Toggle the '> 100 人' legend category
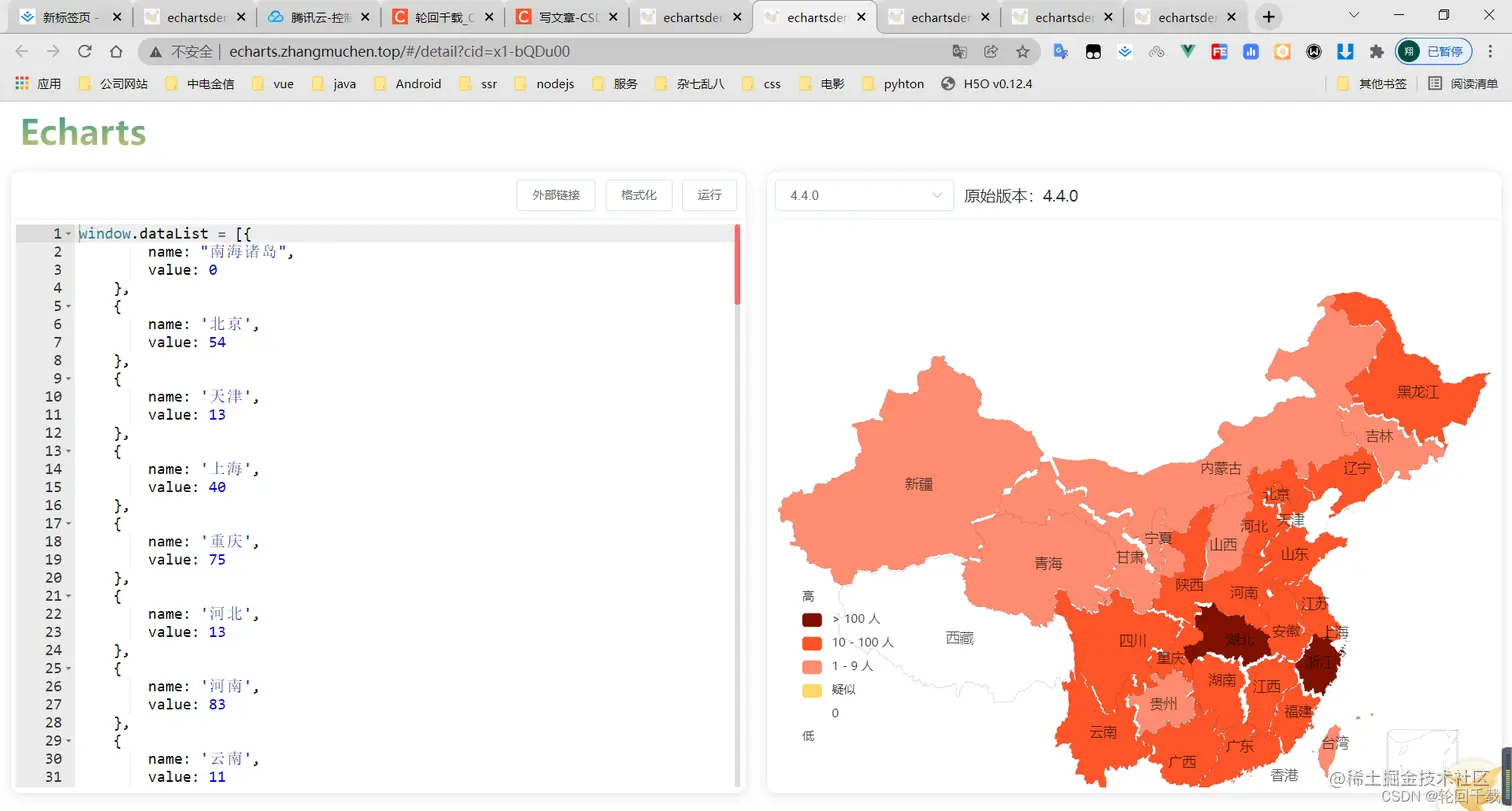1512x811 pixels. coord(838,620)
